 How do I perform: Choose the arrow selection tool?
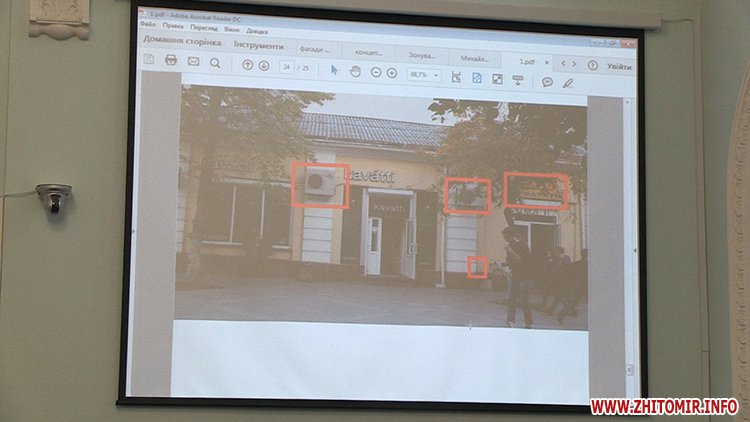pos(335,70)
